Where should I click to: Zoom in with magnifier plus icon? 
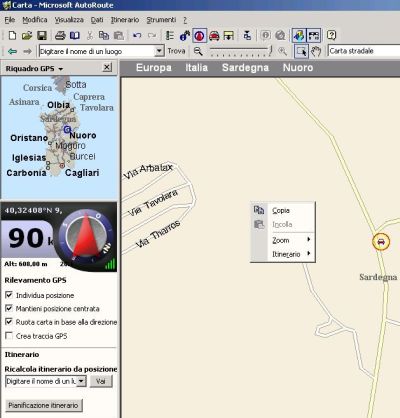(x=282, y=51)
